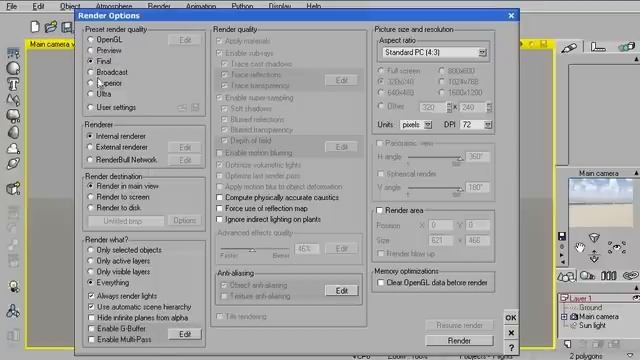Click the Save scene disk icon
The height and width of the screenshot is (360, 640).
[67, 27]
